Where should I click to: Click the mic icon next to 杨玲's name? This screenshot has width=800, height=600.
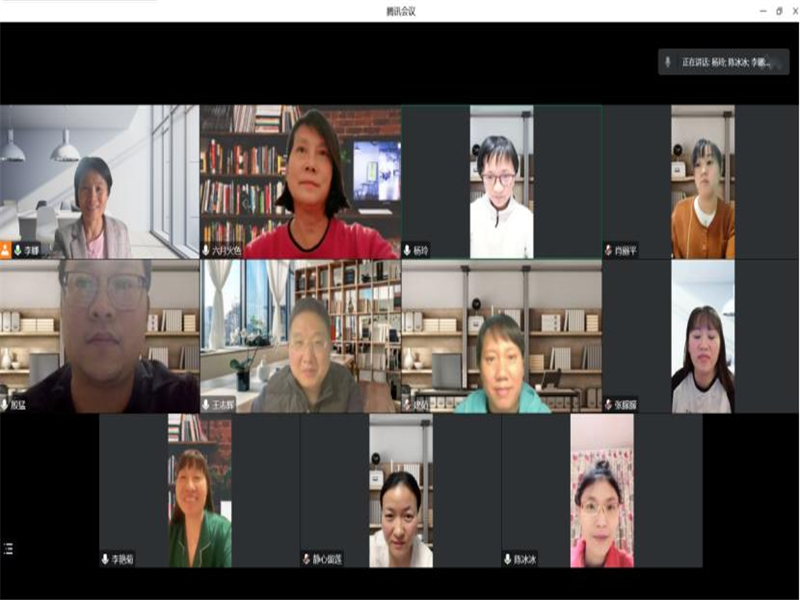[x=408, y=250]
